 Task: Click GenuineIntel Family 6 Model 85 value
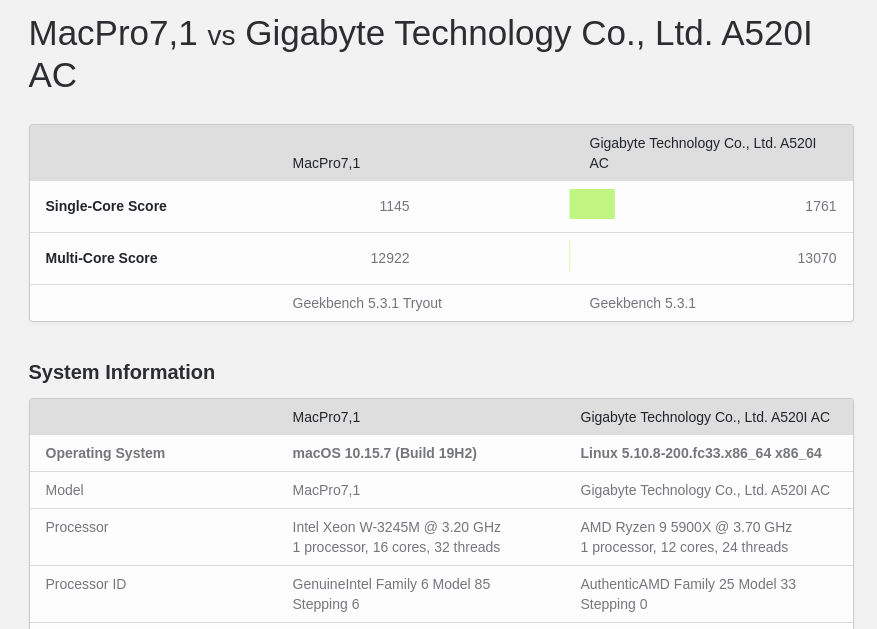click(391, 594)
